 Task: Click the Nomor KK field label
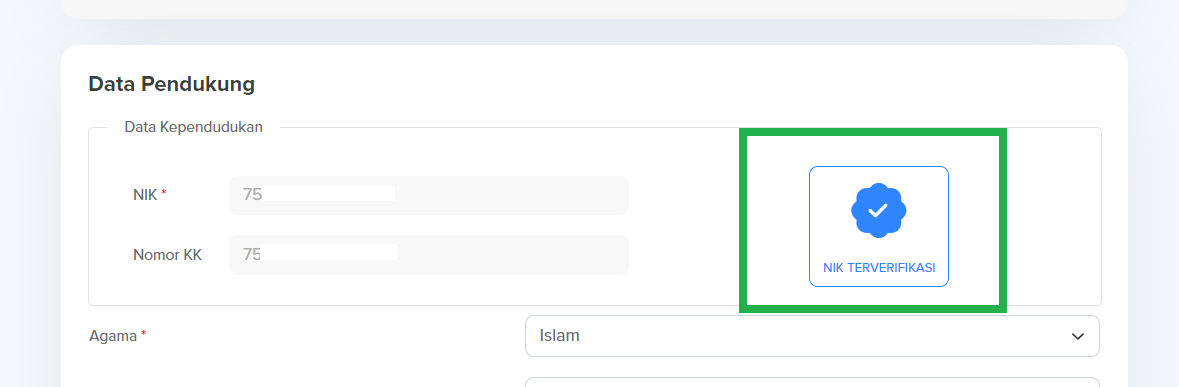pos(167,255)
